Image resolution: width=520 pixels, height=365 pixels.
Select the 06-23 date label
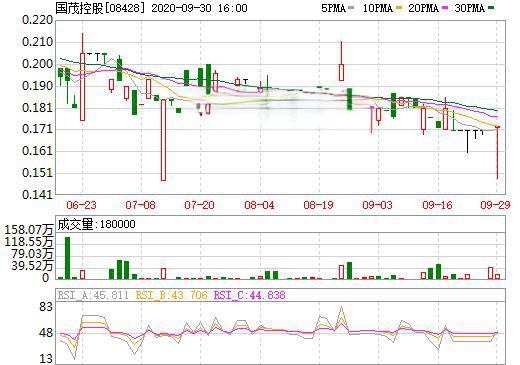pos(81,205)
